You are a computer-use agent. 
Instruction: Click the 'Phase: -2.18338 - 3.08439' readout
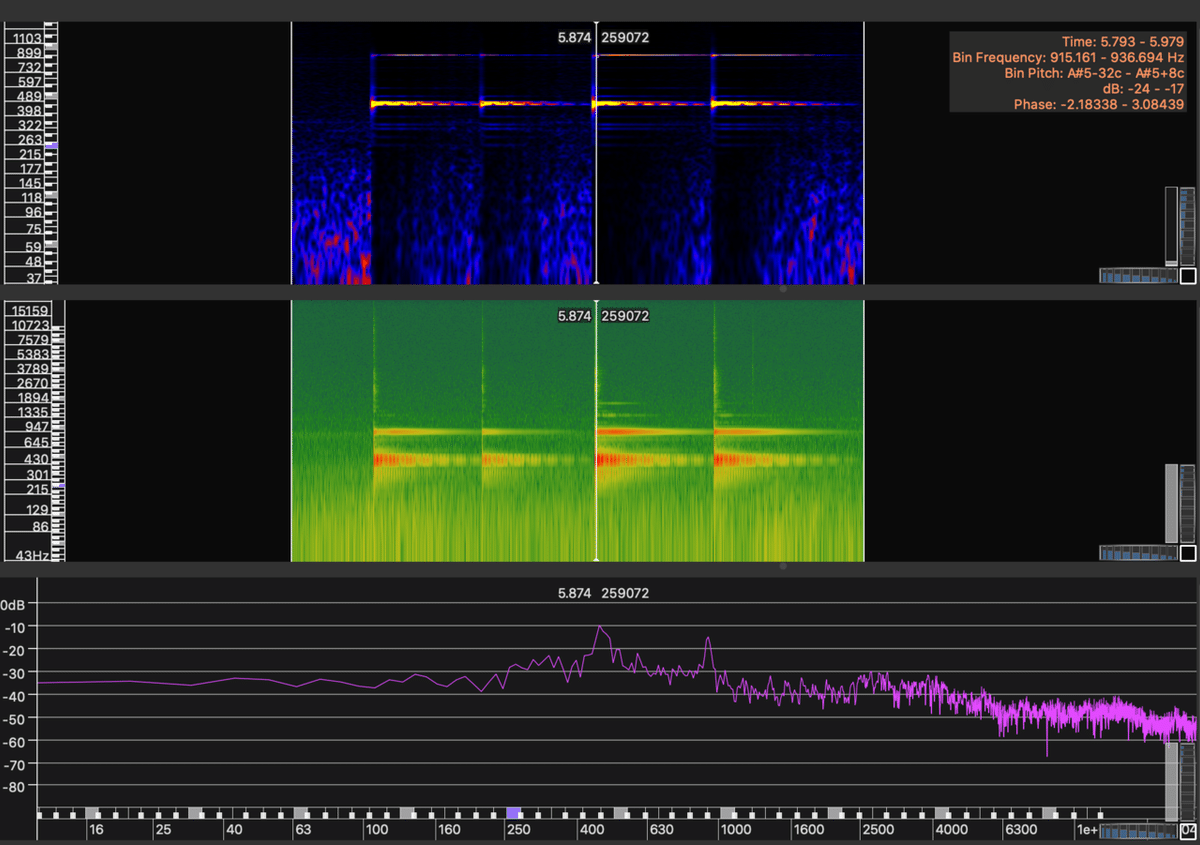click(1099, 104)
